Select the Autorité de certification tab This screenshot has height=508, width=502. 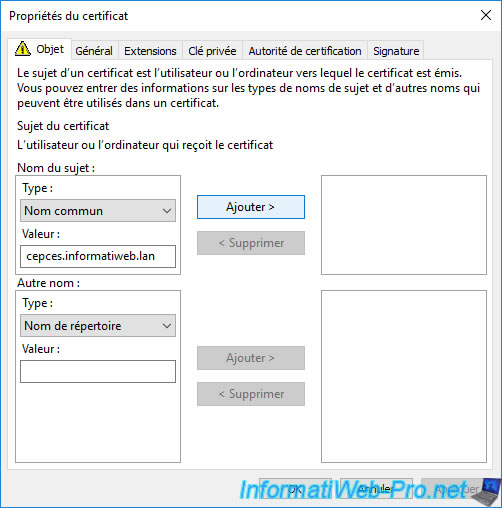(x=305, y=51)
